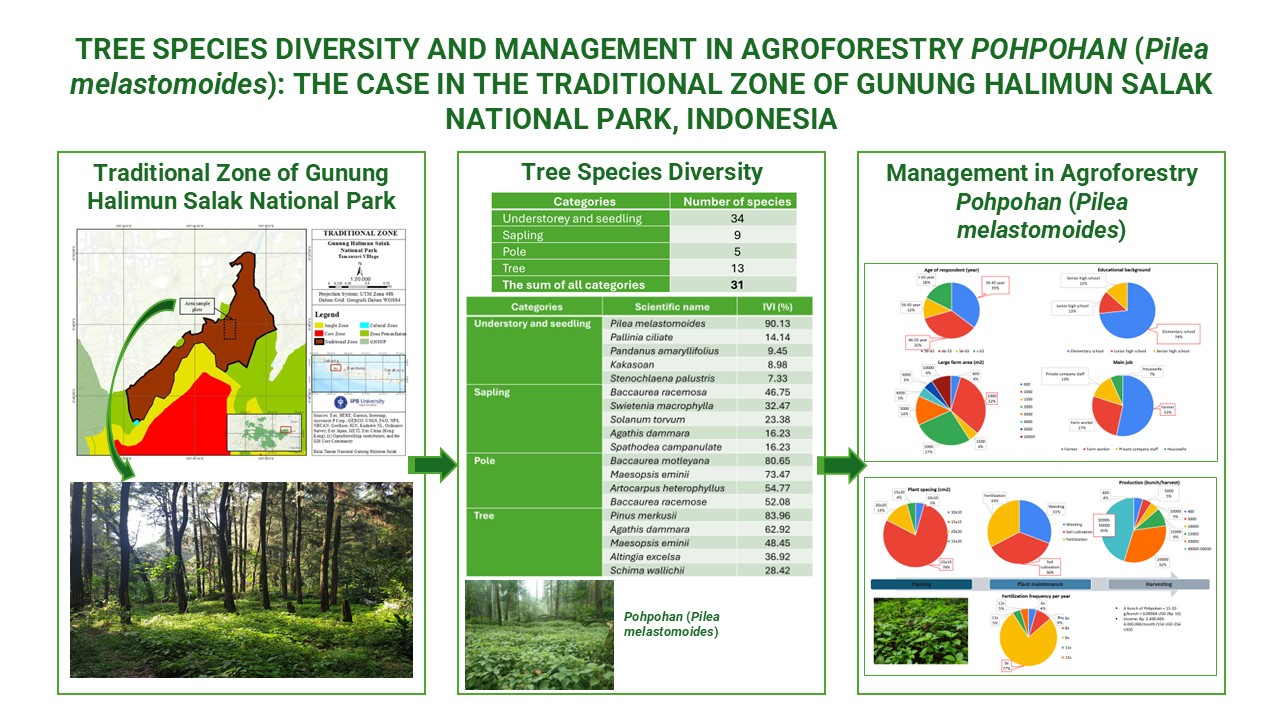The width and height of the screenshot is (1280, 720).
Task: Click the 'Age of respondent (year)' pie chart
Action: click(951, 310)
